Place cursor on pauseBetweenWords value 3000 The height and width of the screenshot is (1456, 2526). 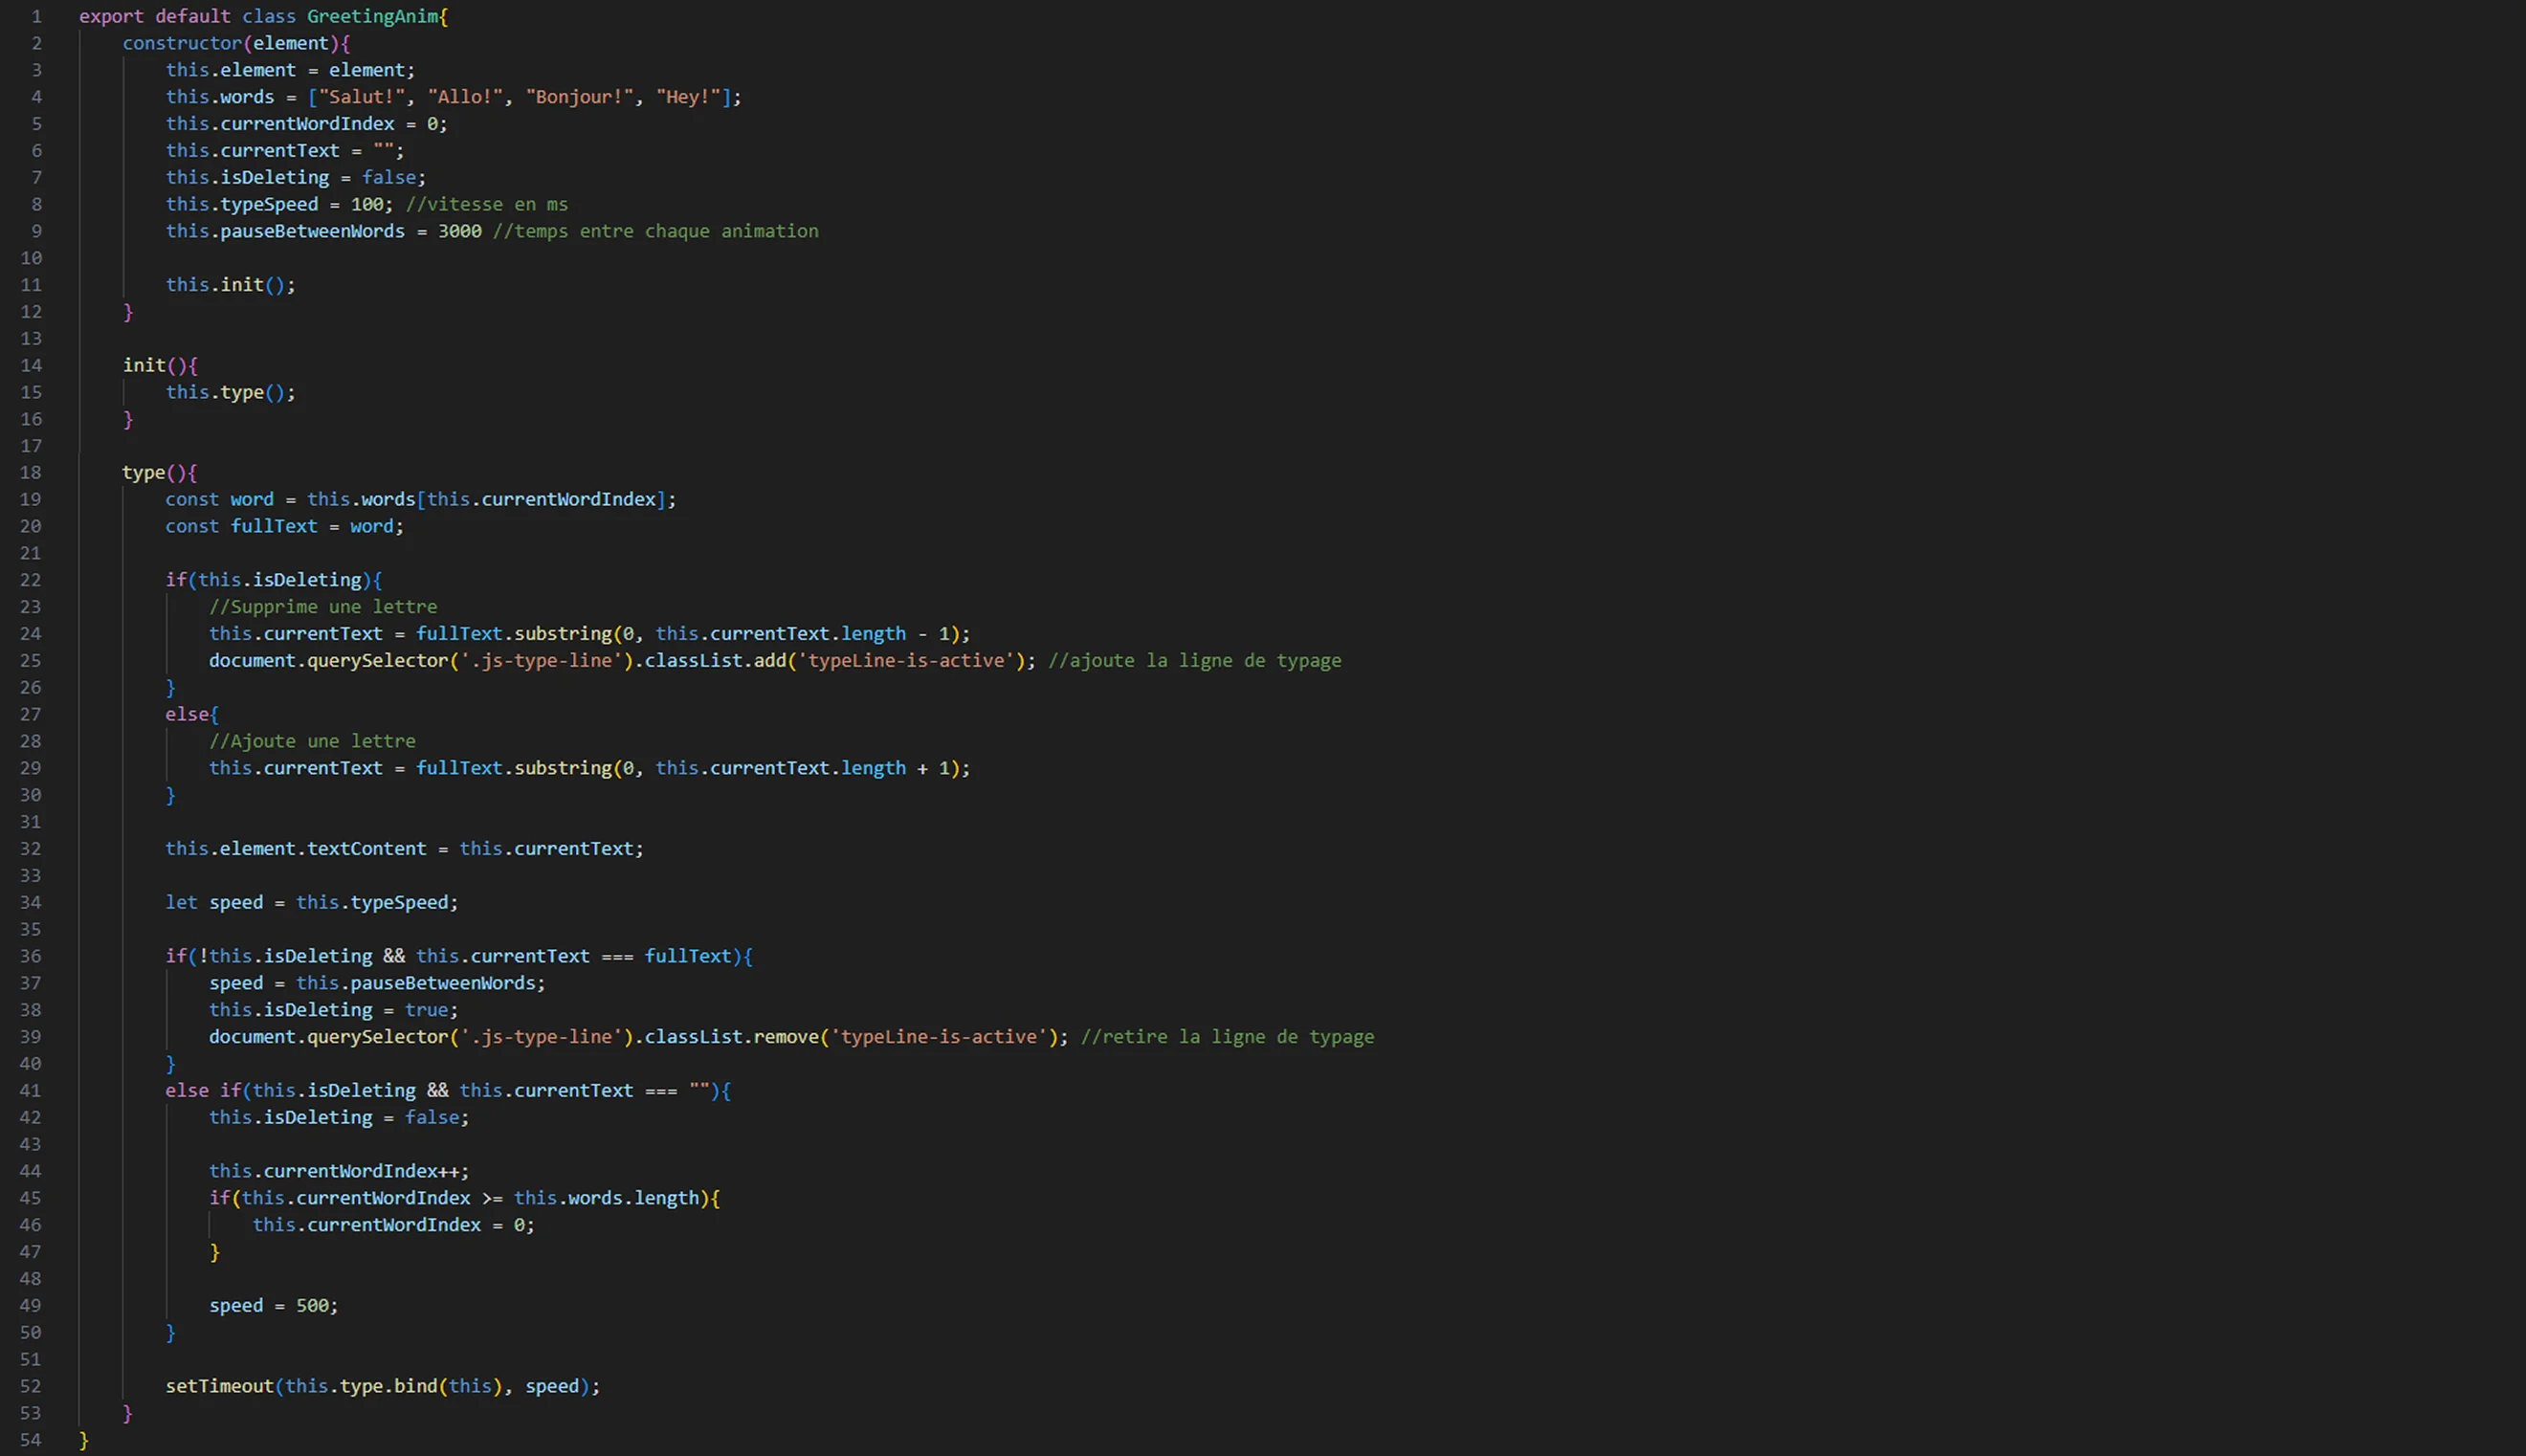point(459,231)
